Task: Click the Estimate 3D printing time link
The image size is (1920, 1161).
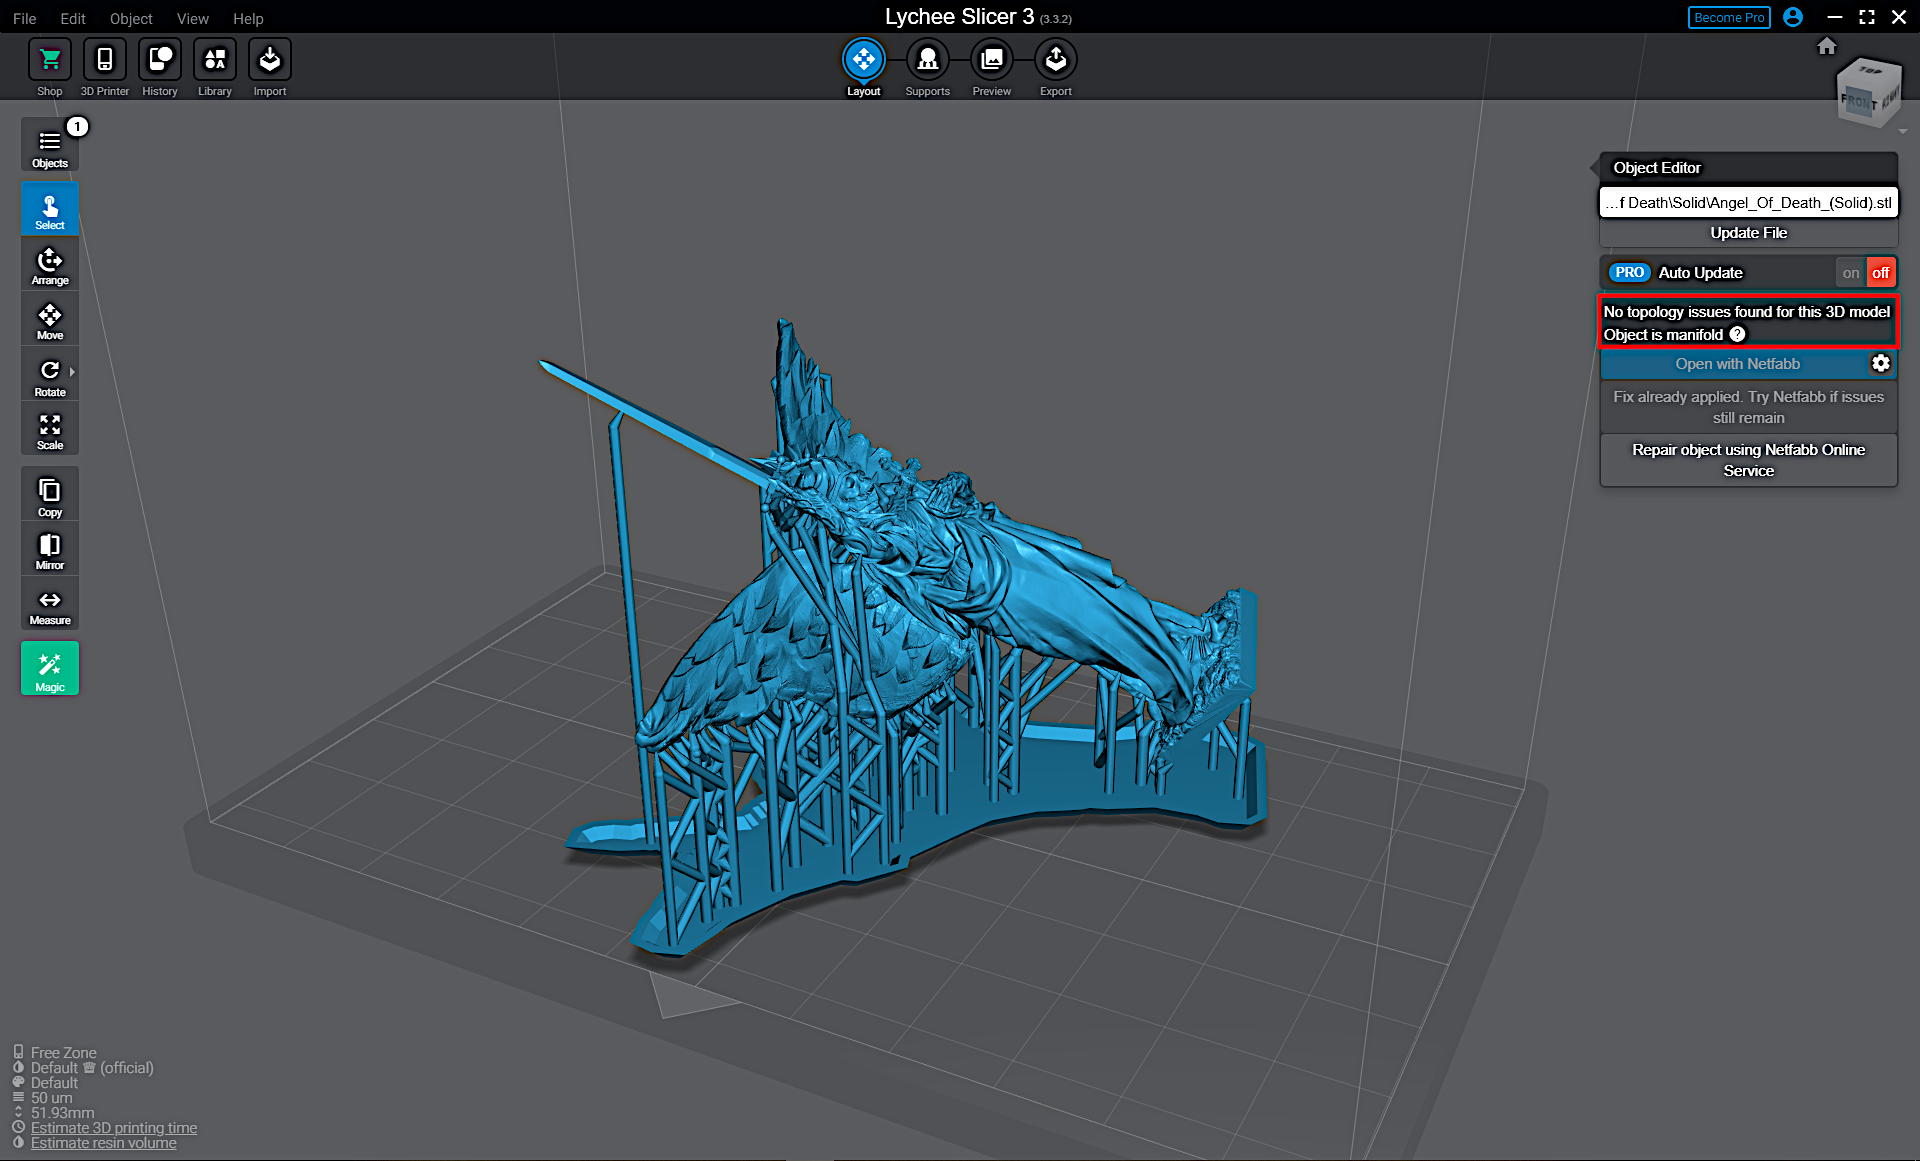Action: [x=113, y=1127]
